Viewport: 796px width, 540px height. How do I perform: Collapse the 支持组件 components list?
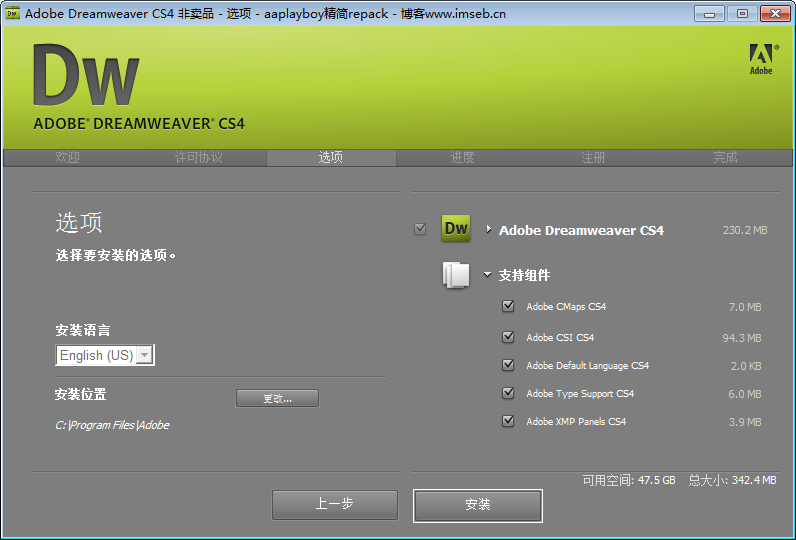coord(487,275)
